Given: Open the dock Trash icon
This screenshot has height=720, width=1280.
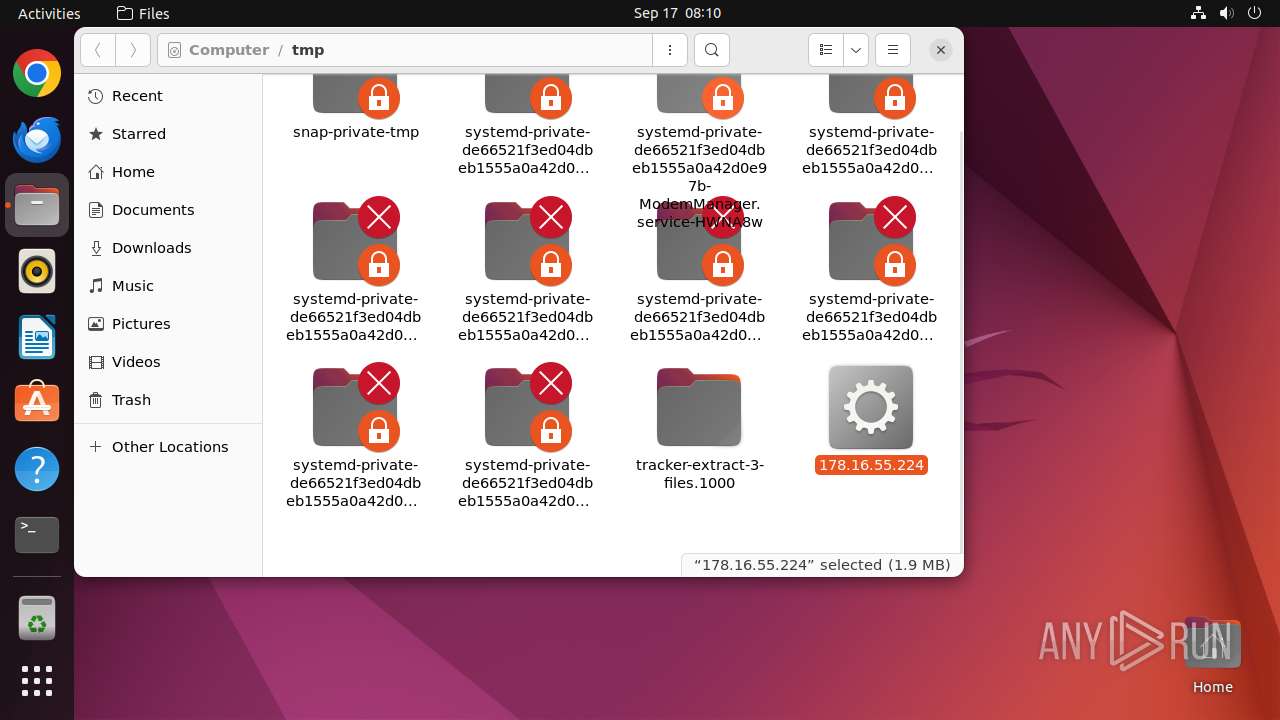Looking at the screenshot, I should [37, 618].
